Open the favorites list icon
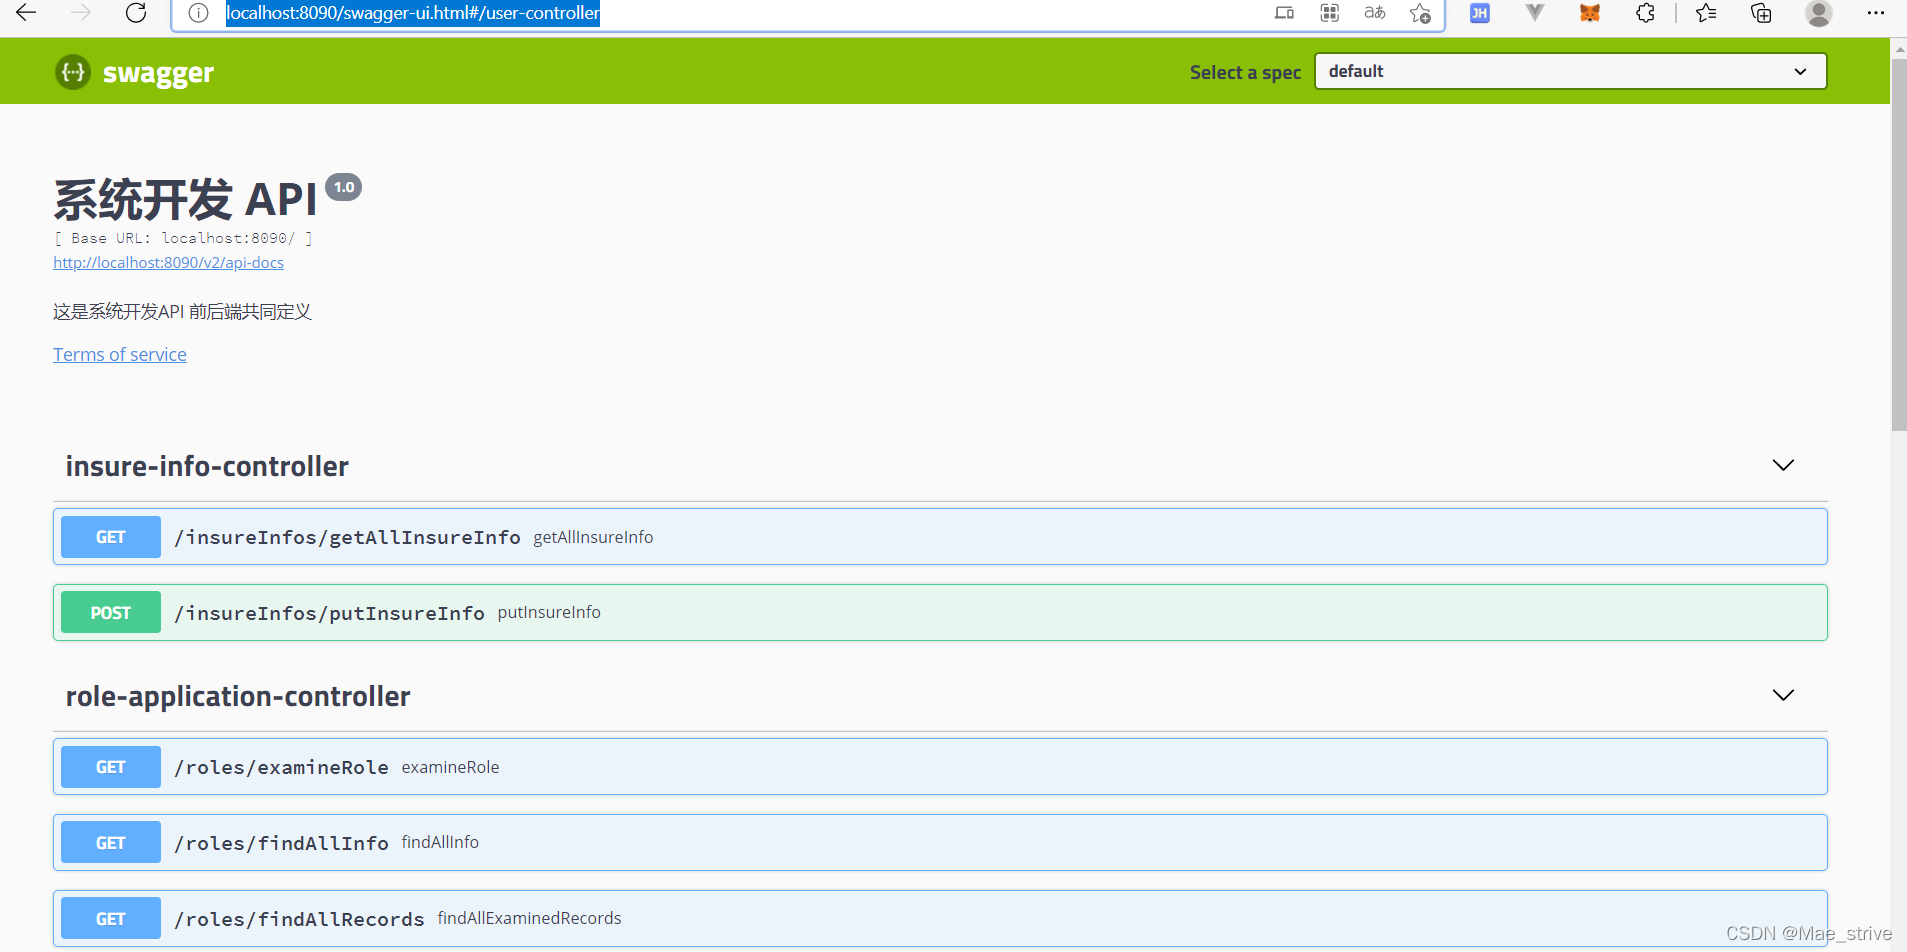1907x952 pixels. pos(1706,13)
